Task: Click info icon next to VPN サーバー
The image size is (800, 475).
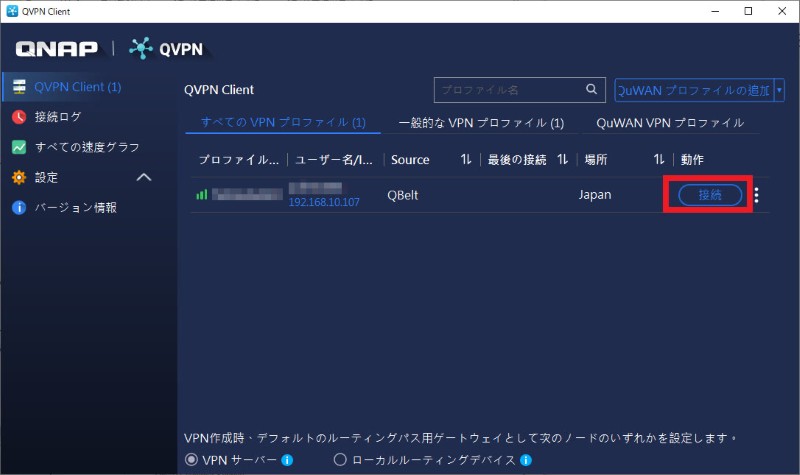Action: coord(287,460)
